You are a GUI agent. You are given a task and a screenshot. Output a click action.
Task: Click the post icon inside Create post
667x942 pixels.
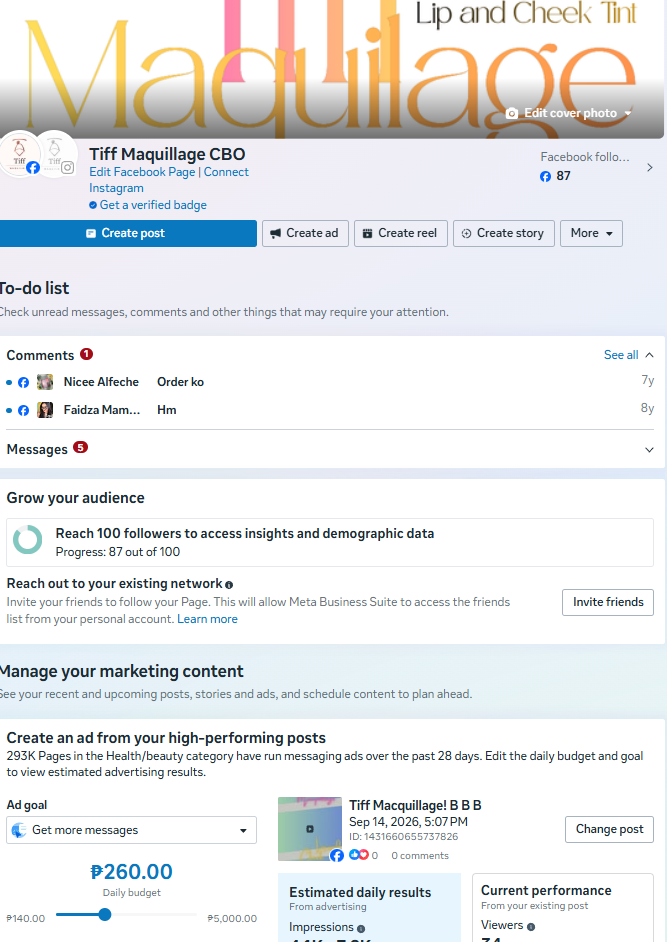coord(91,233)
